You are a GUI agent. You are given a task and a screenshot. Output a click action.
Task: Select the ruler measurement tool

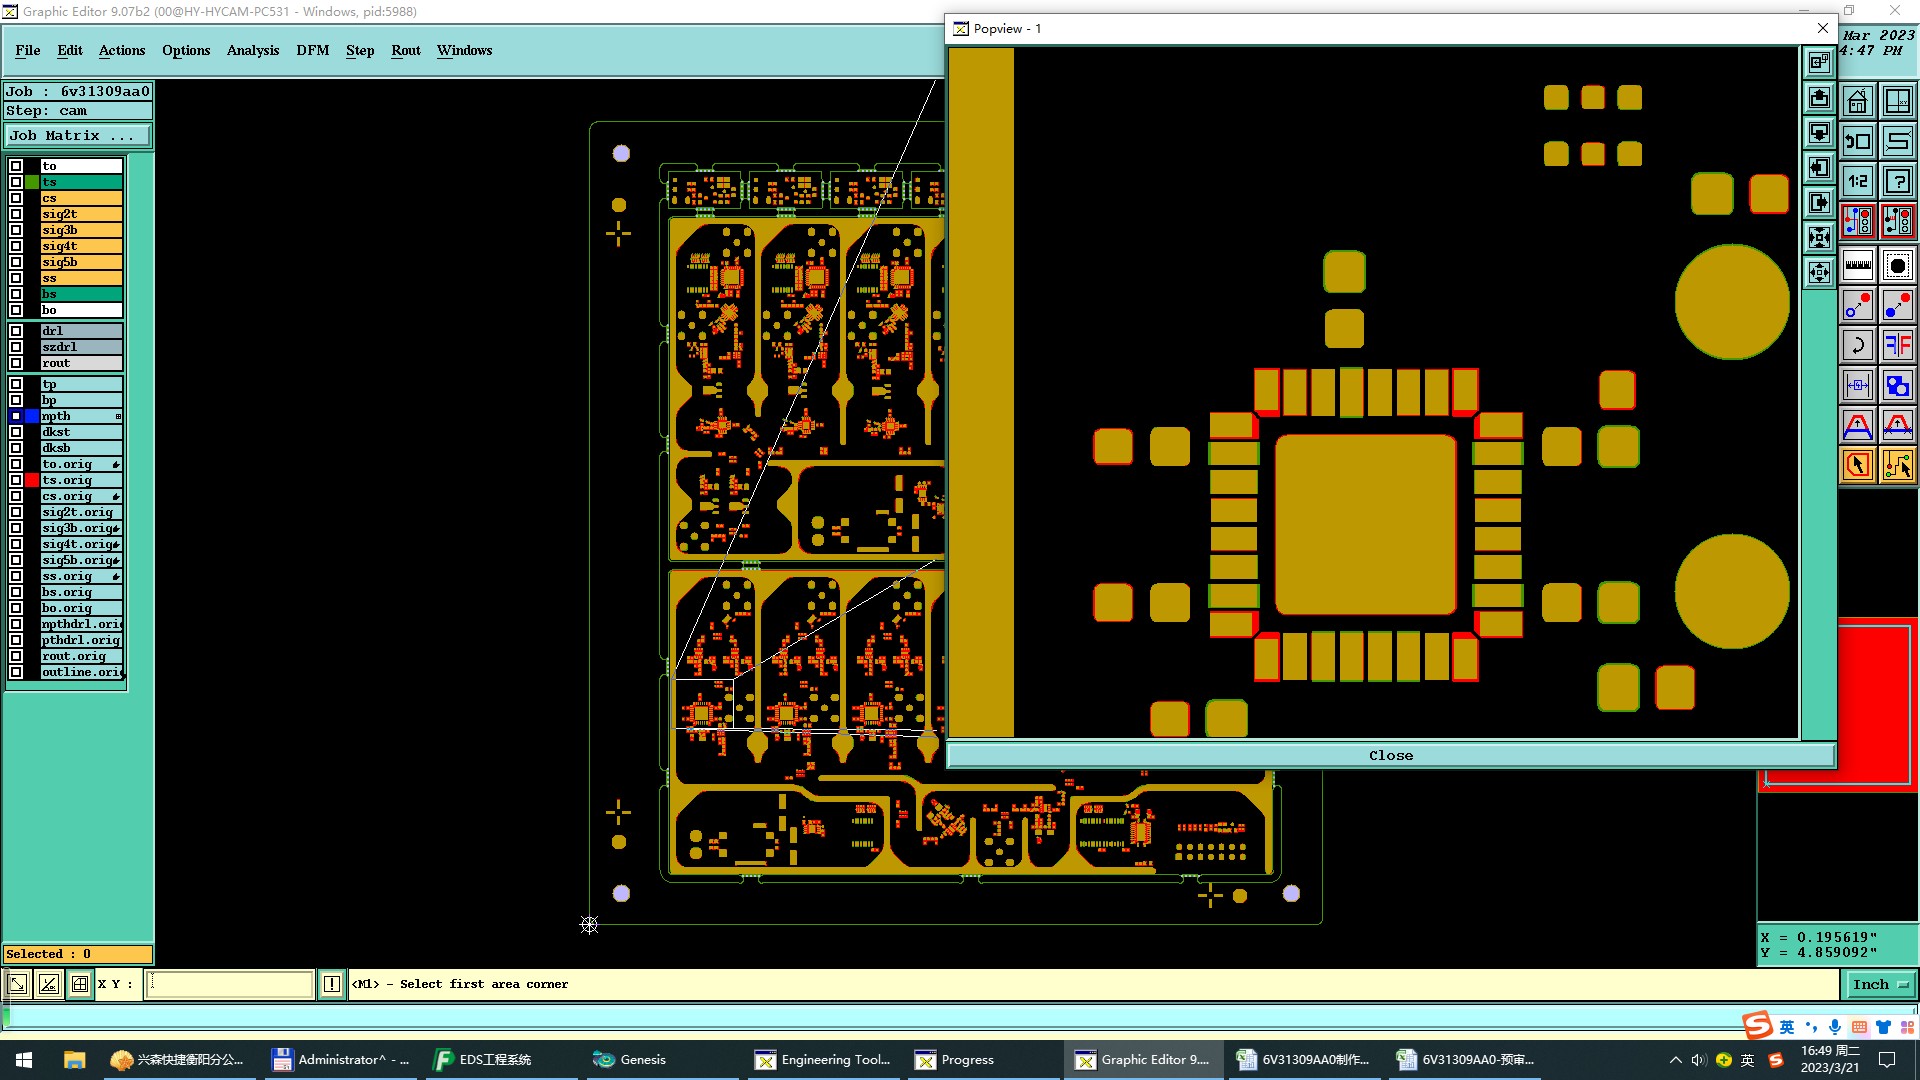(1858, 265)
